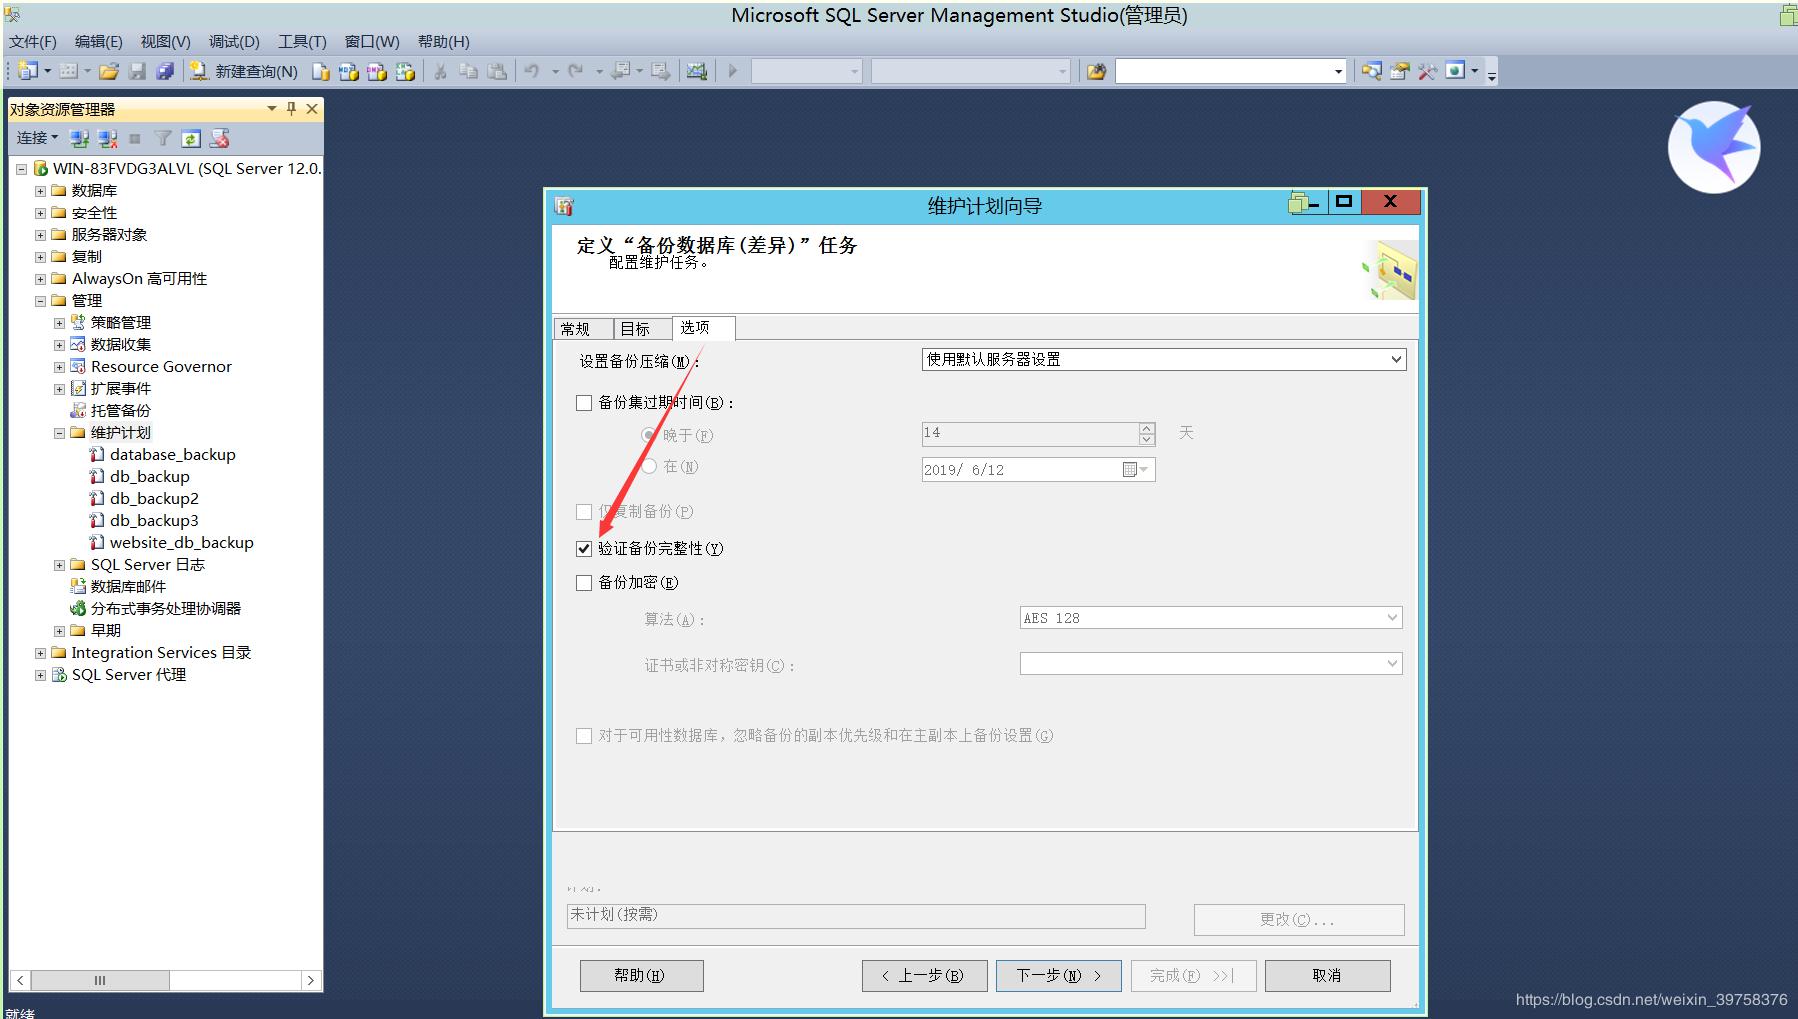Click the 取消 (Cancel) button

[1326, 975]
